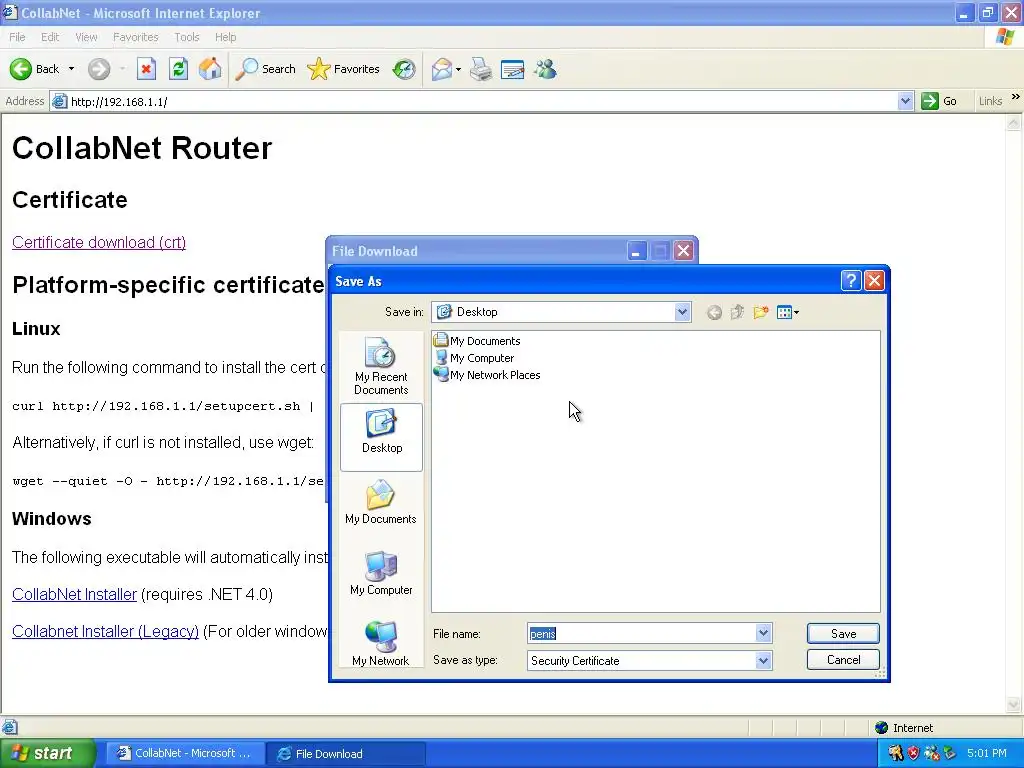1024x768 pixels.
Task: Click the Start button
Action: click(48, 753)
